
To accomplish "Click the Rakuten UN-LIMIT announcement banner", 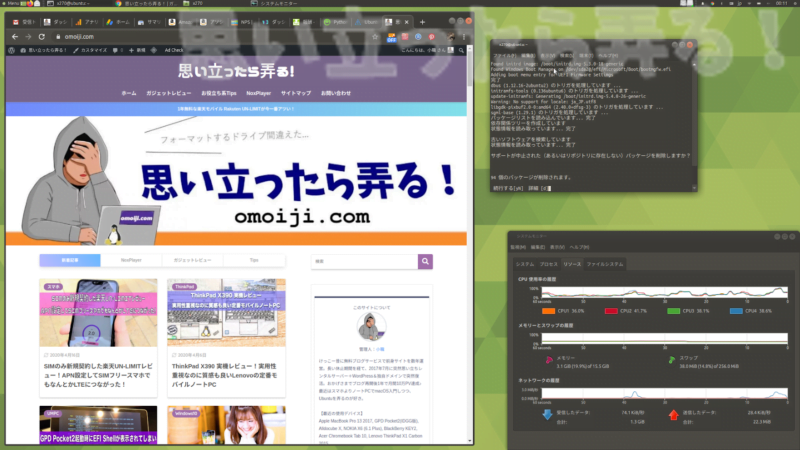I will (236, 109).
